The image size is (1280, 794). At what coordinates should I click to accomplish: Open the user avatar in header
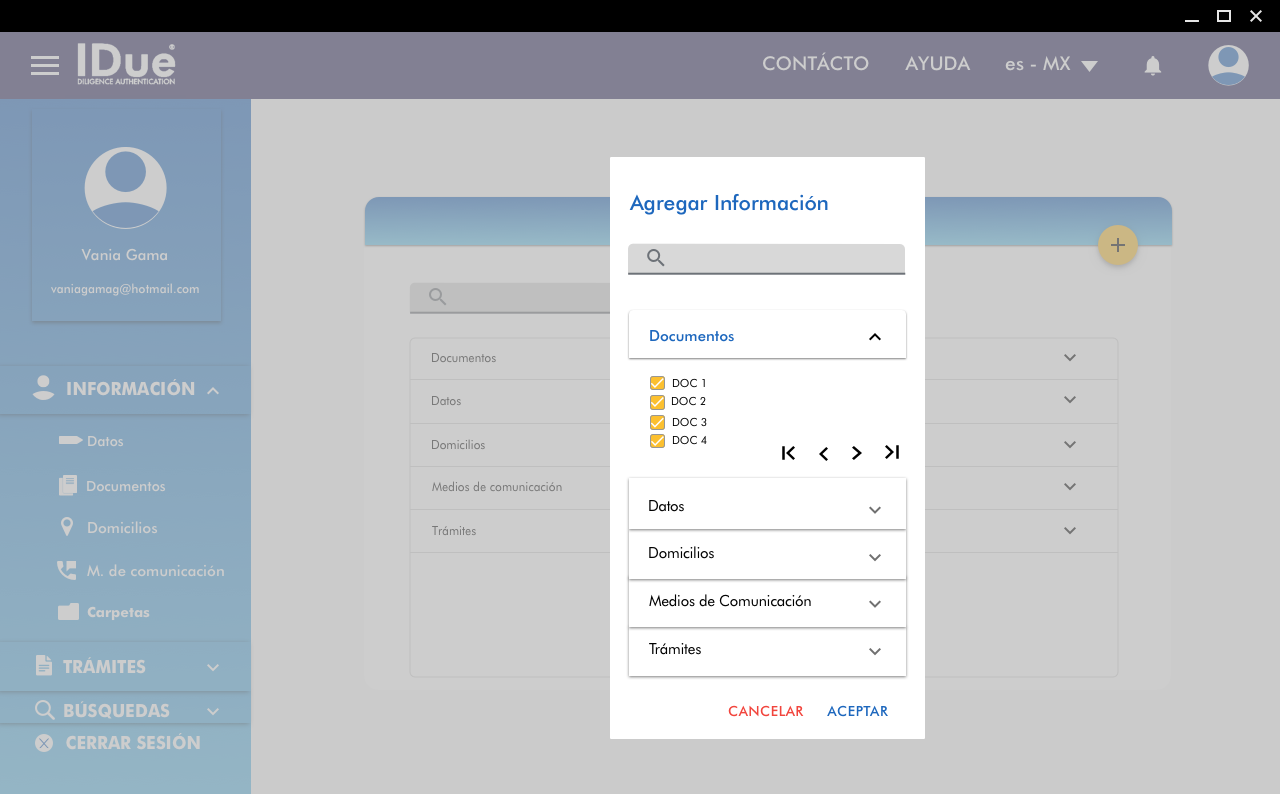[x=1227, y=65]
